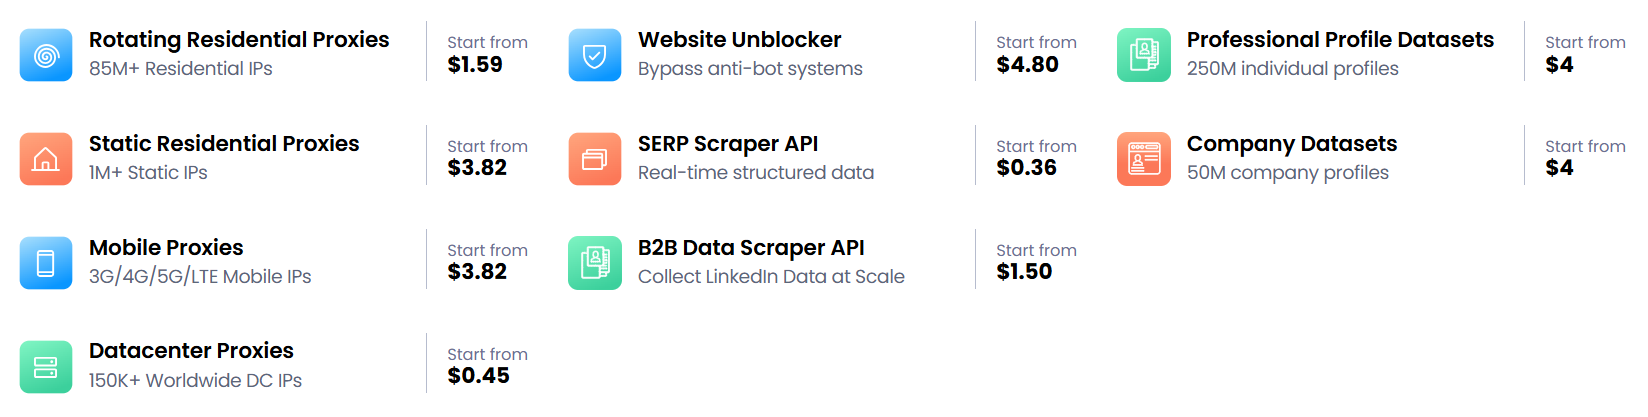Image resolution: width=1648 pixels, height=417 pixels.
Task: Select the Mobile Proxies menu entry
Action: click(x=166, y=248)
